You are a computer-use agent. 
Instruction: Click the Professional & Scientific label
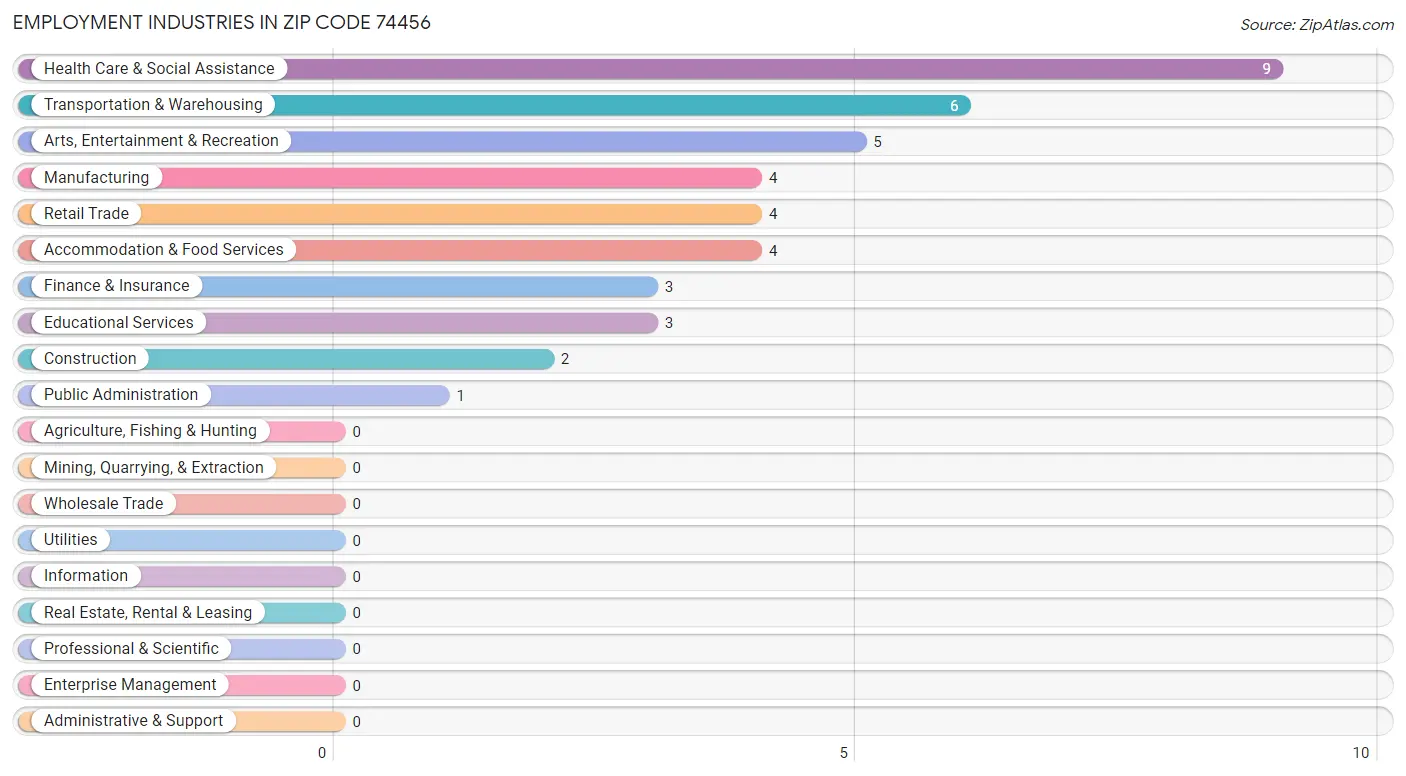point(131,648)
